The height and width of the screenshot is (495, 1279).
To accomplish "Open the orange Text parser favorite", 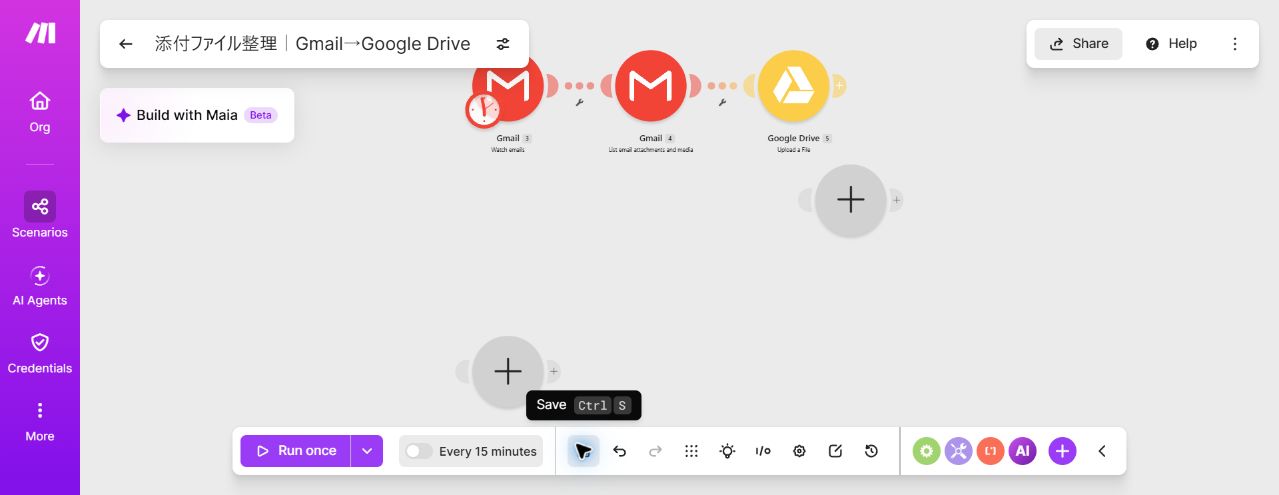I will (990, 451).
